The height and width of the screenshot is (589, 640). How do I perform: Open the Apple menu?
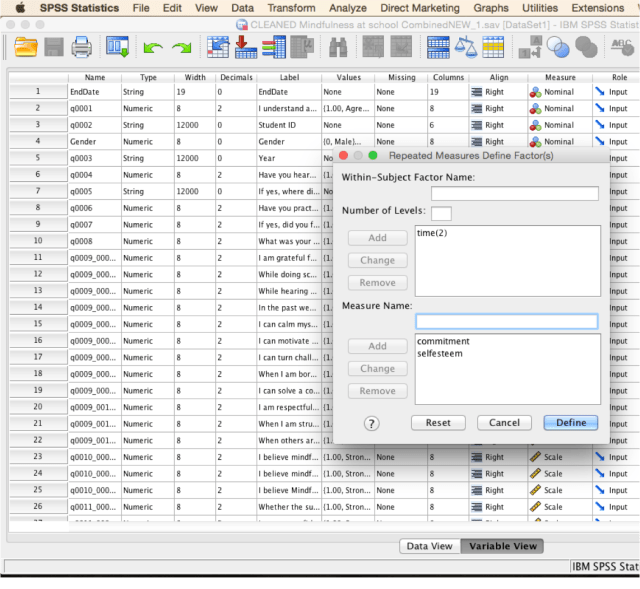[20, 8]
